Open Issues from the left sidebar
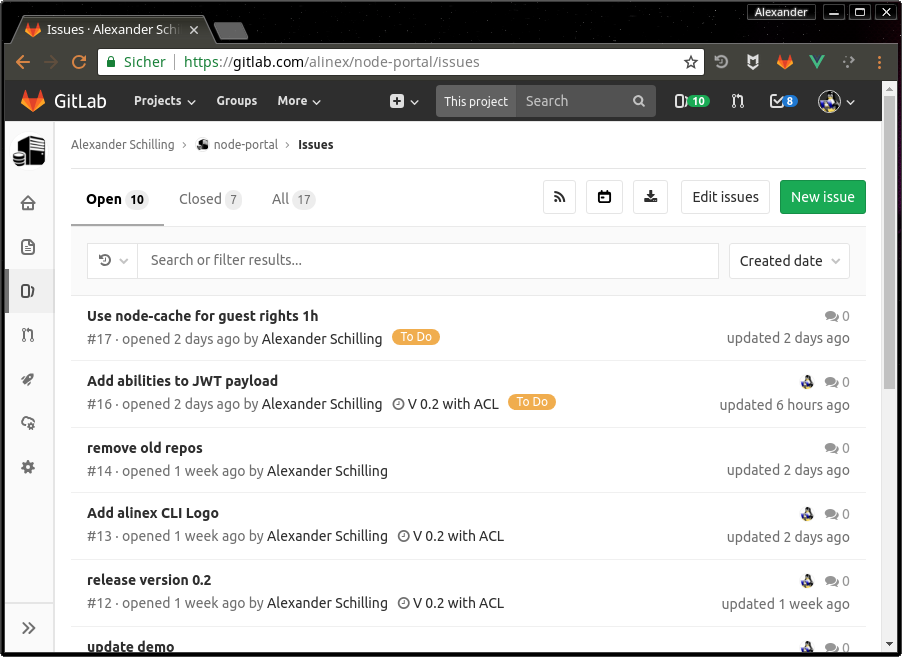Viewport: 902px width, 657px height. tap(29, 291)
